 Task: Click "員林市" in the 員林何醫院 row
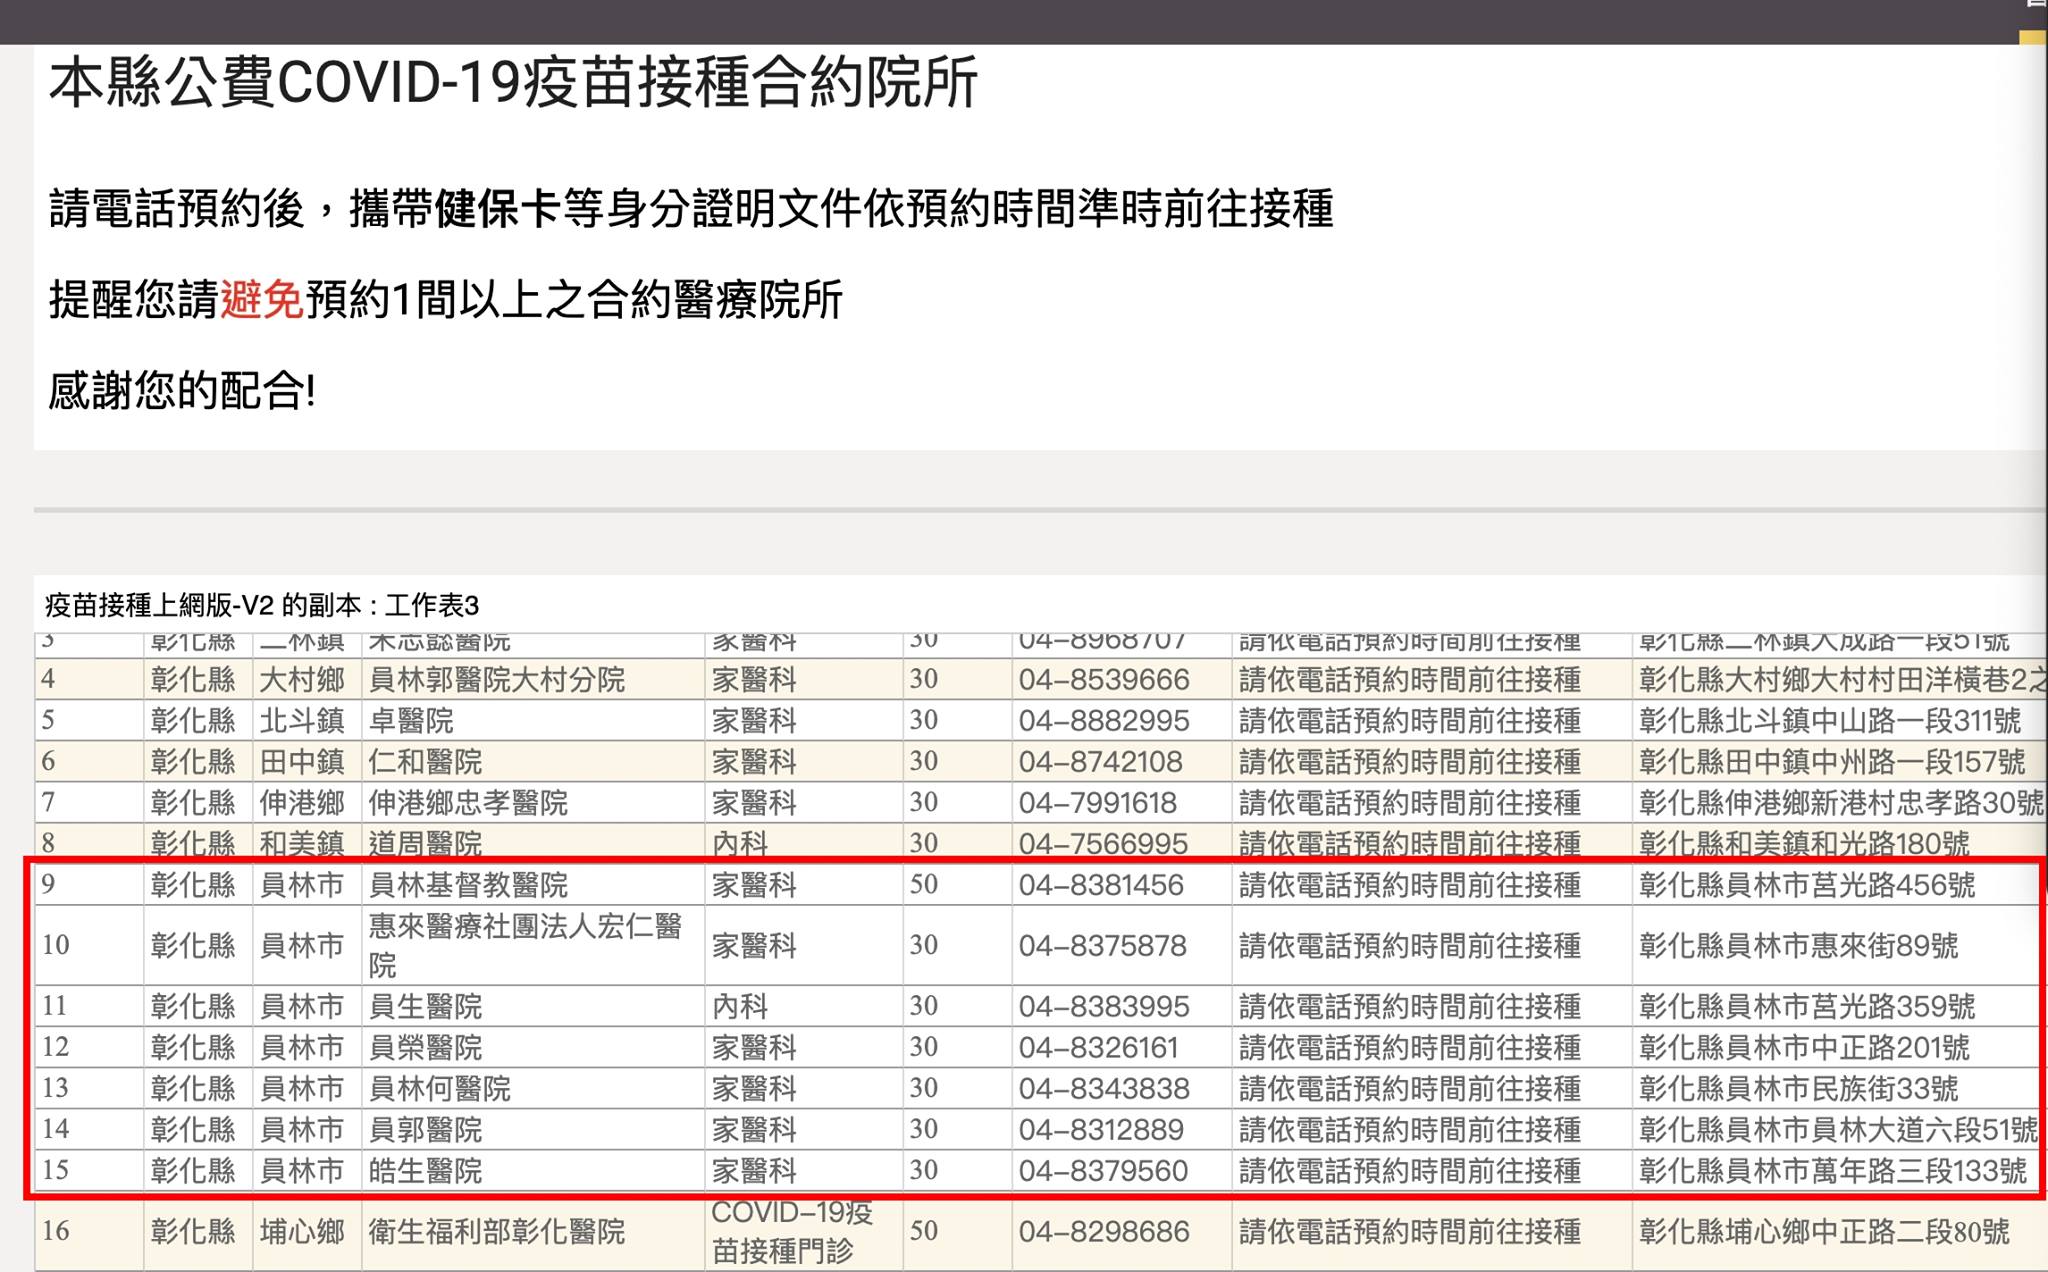pos(302,1088)
